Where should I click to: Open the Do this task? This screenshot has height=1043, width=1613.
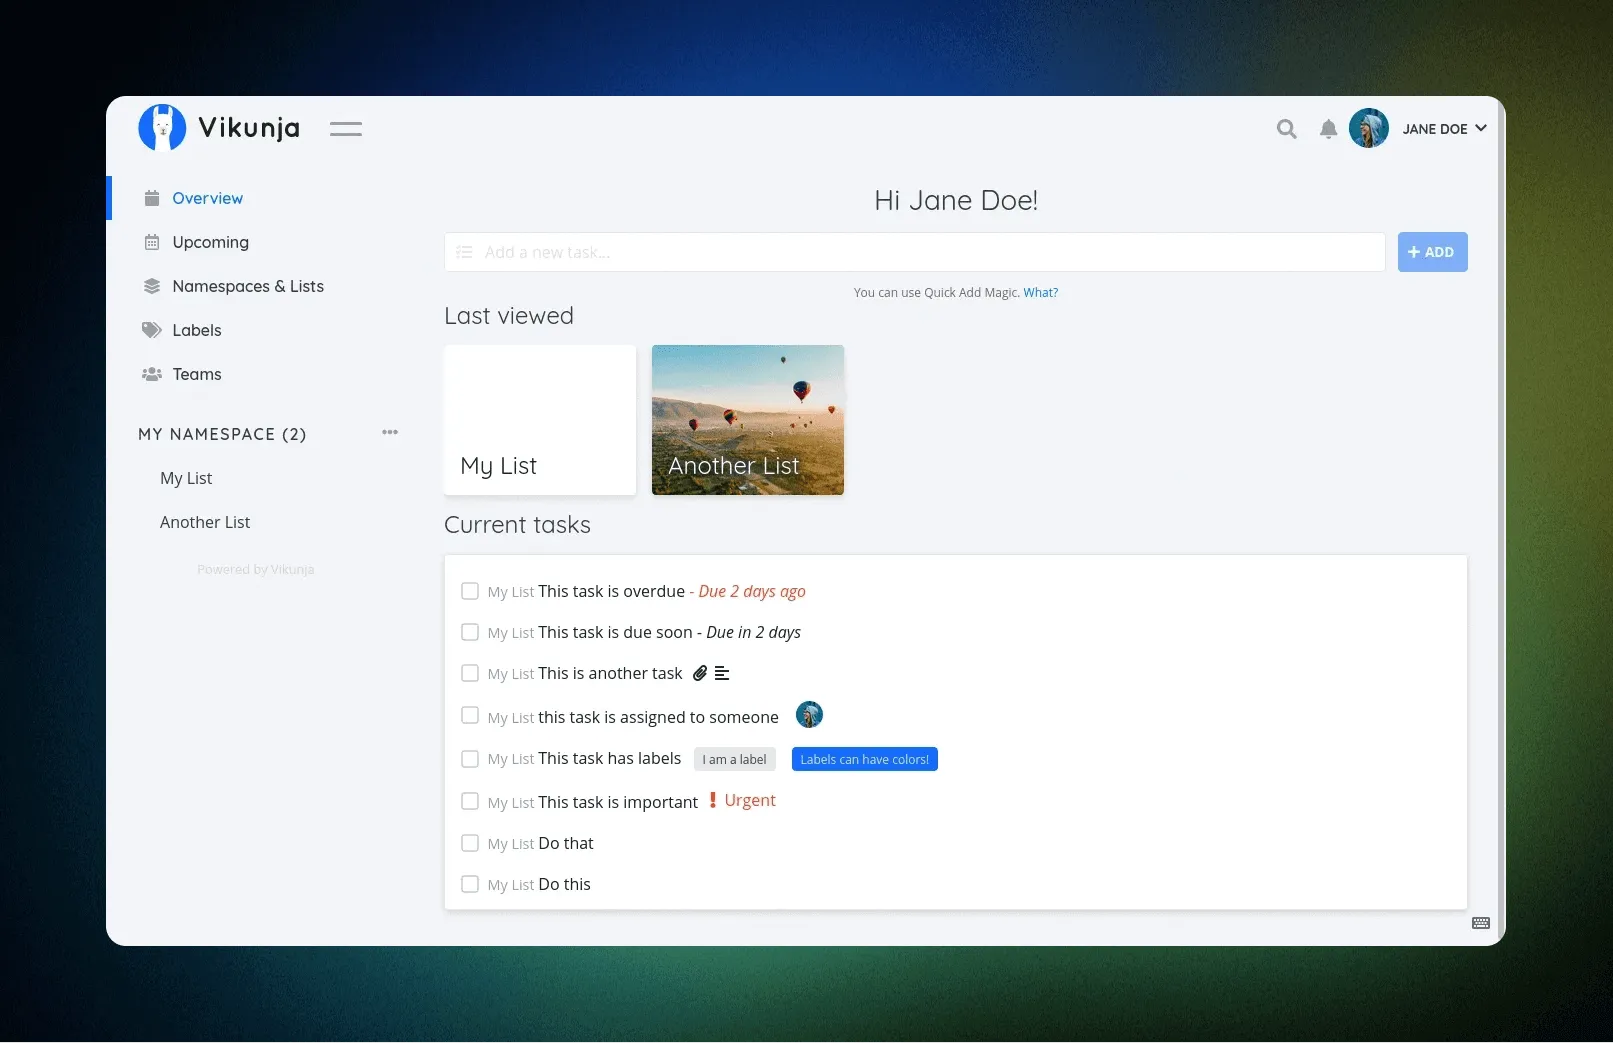(564, 884)
